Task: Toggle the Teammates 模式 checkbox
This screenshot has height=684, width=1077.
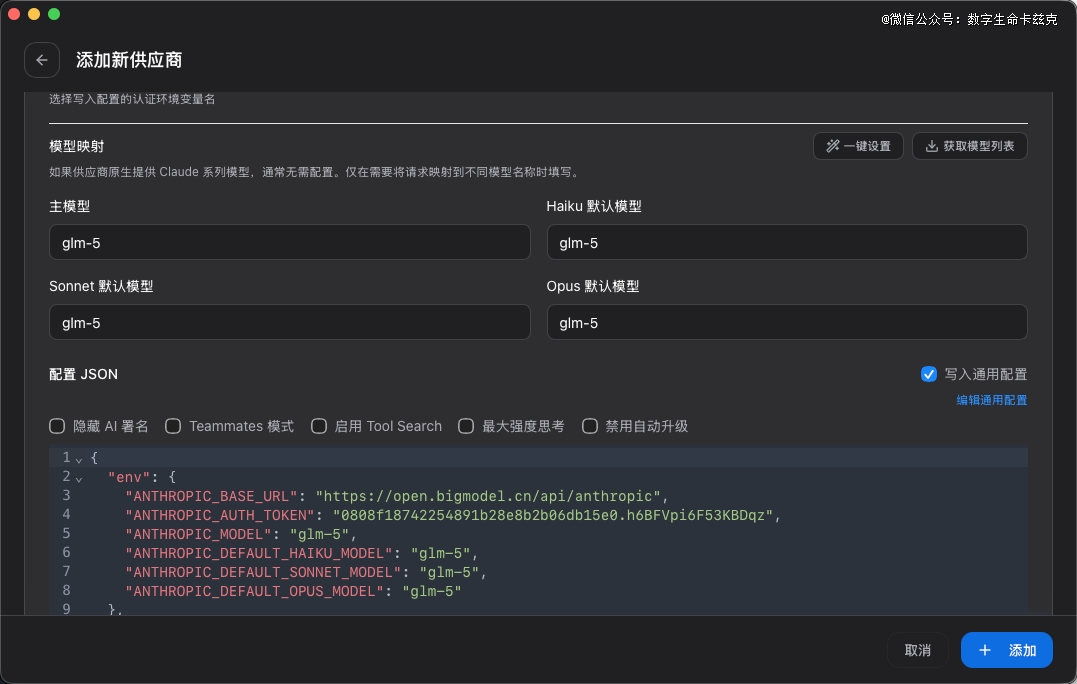Action: click(x=172, y=426)
